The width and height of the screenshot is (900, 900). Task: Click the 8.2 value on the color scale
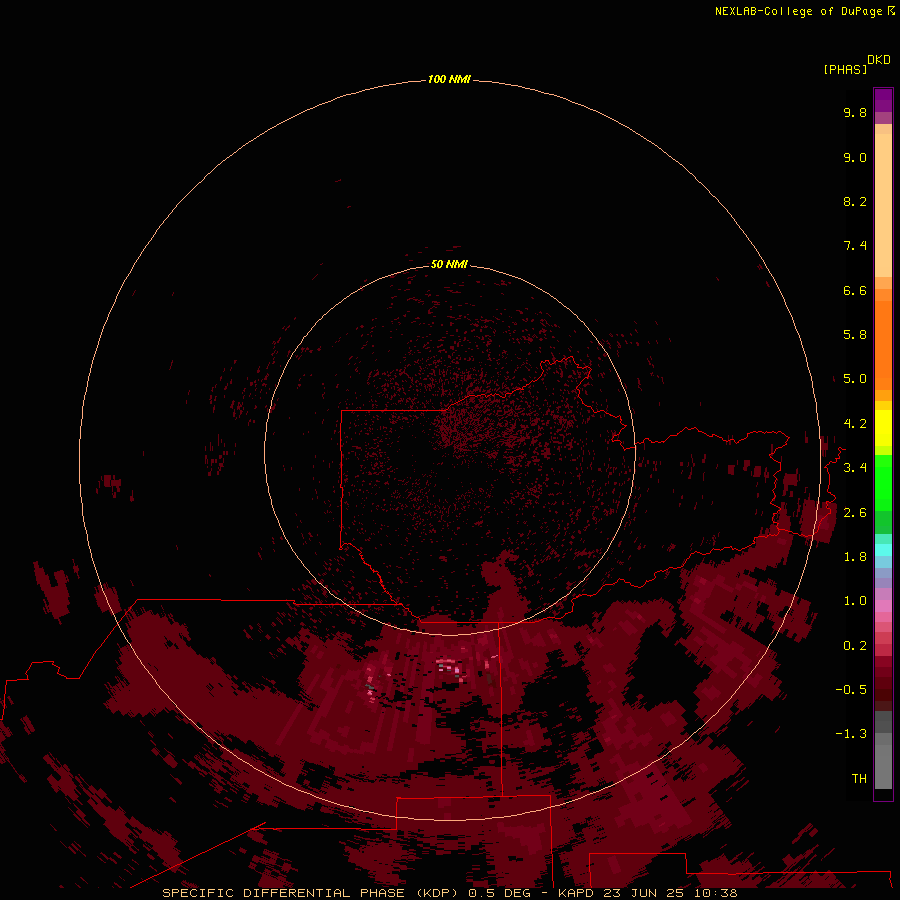pyautogui.click(x=855, y=201)
